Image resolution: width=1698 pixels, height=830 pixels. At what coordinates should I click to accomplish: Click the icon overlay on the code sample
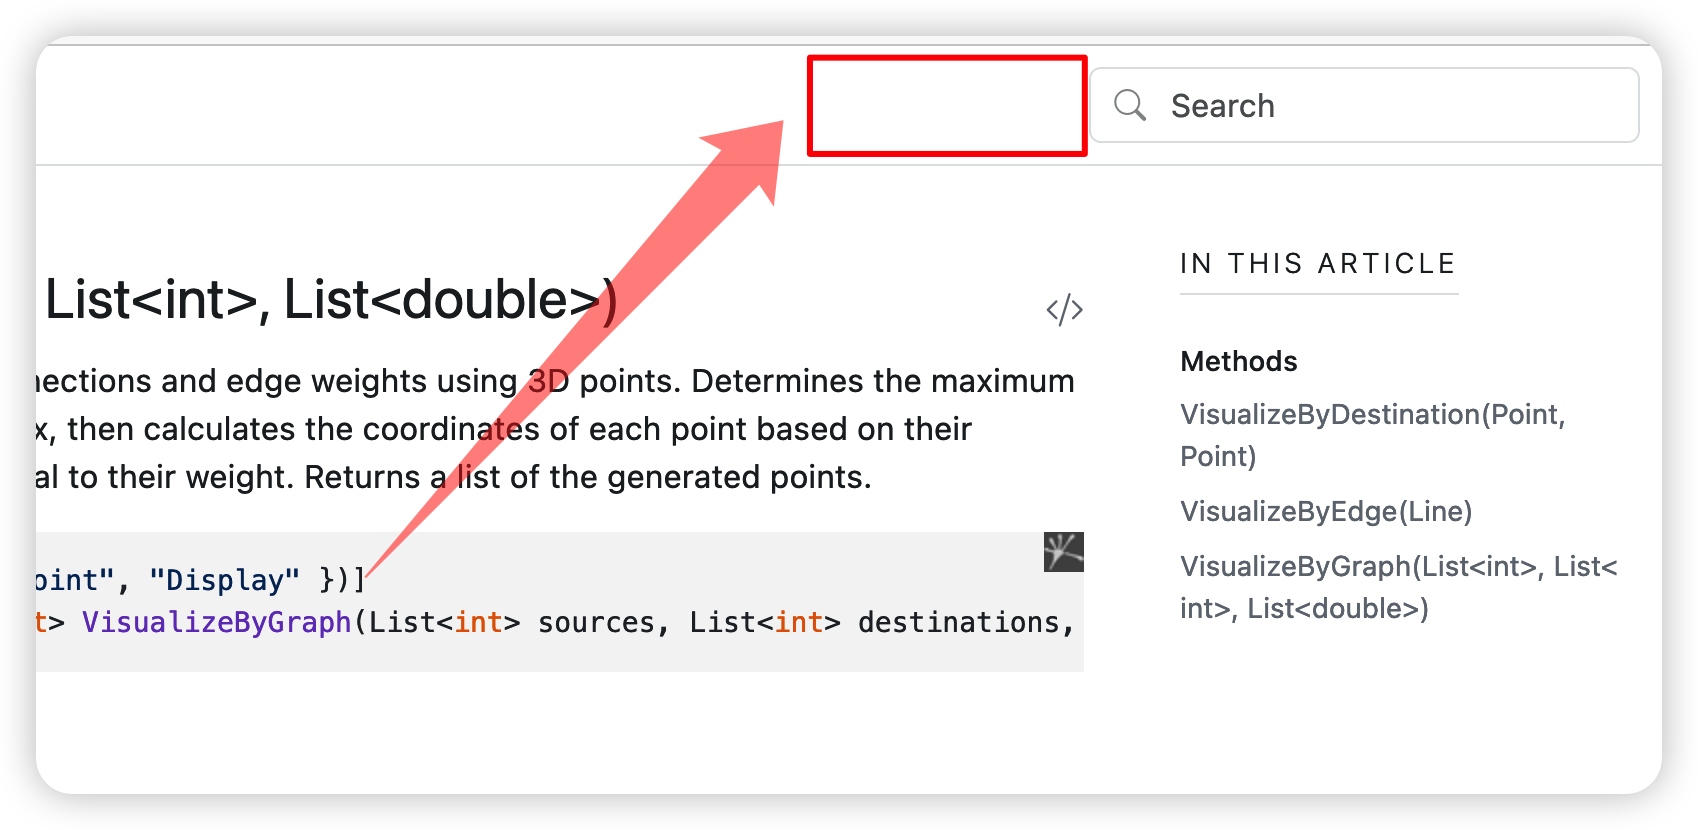coord(1063,552)
